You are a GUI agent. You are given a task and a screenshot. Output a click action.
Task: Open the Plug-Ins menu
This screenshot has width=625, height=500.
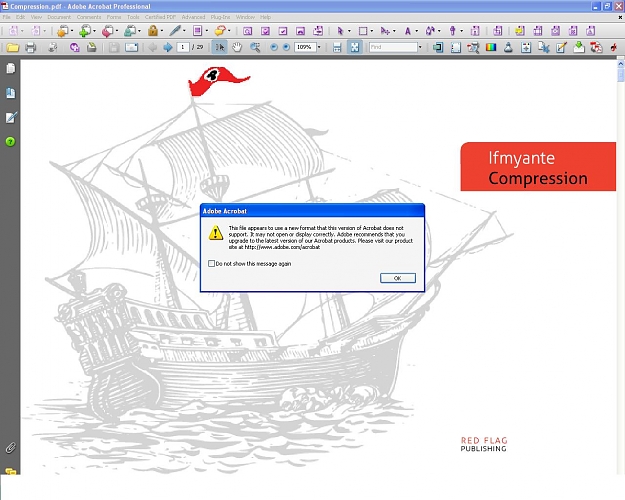point(220,17)
